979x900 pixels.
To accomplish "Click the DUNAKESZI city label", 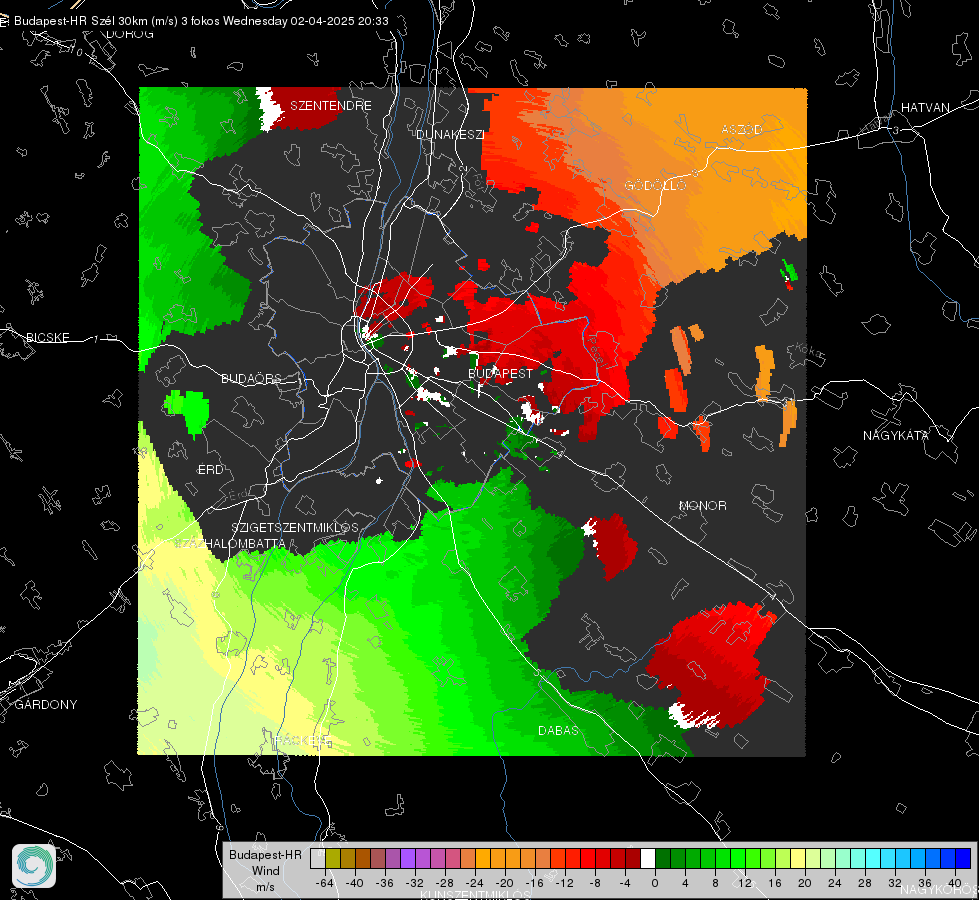I will [x=450, y=134].
